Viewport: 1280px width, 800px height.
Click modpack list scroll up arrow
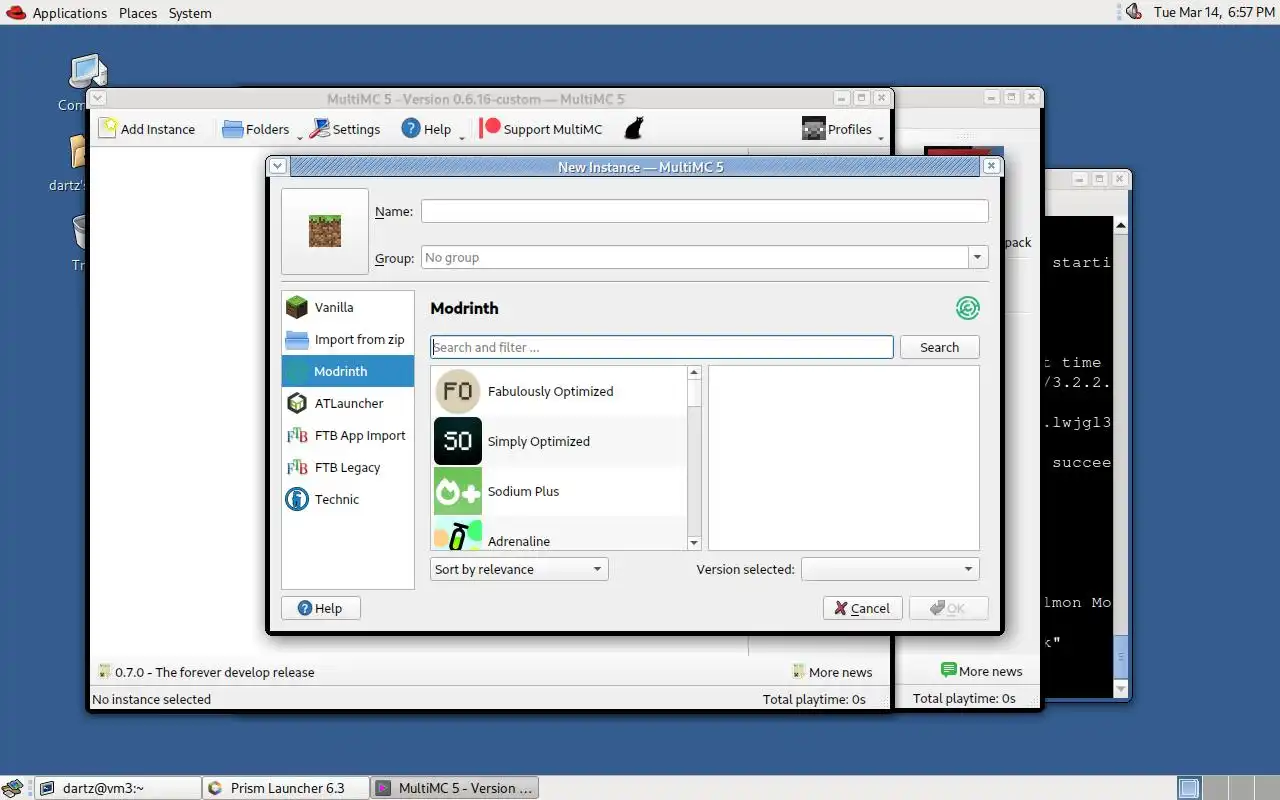[694, 373]
